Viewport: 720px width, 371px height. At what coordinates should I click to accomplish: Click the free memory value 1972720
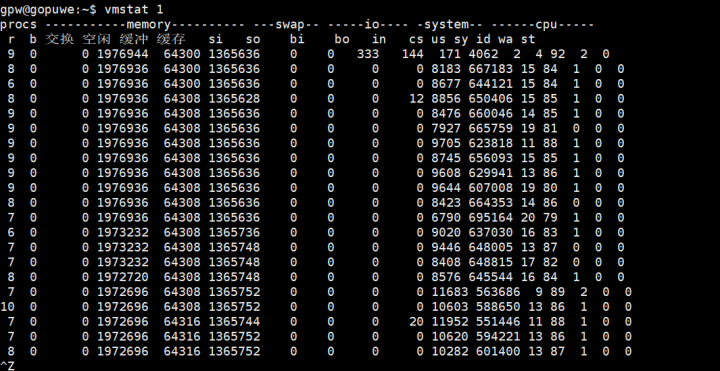pyautogui.click(x=123, y=277)
